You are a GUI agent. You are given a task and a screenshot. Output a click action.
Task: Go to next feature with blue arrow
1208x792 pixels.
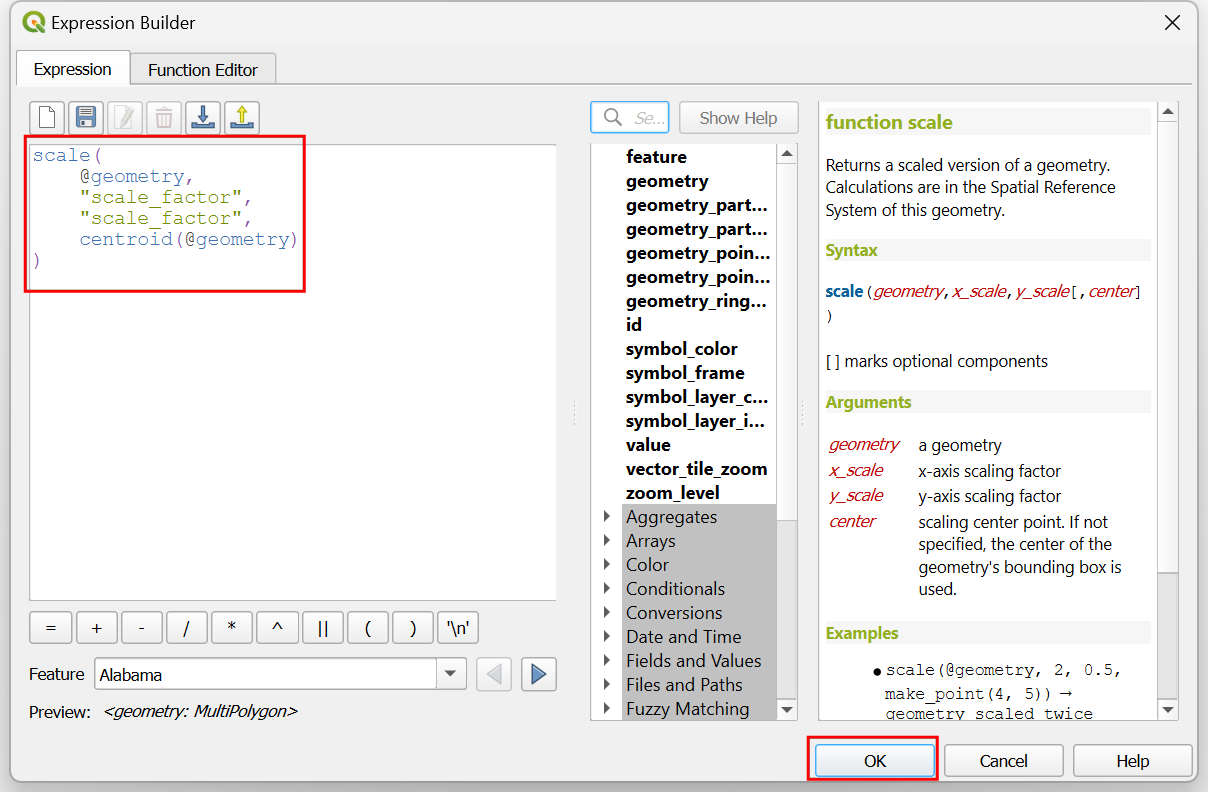538,675
